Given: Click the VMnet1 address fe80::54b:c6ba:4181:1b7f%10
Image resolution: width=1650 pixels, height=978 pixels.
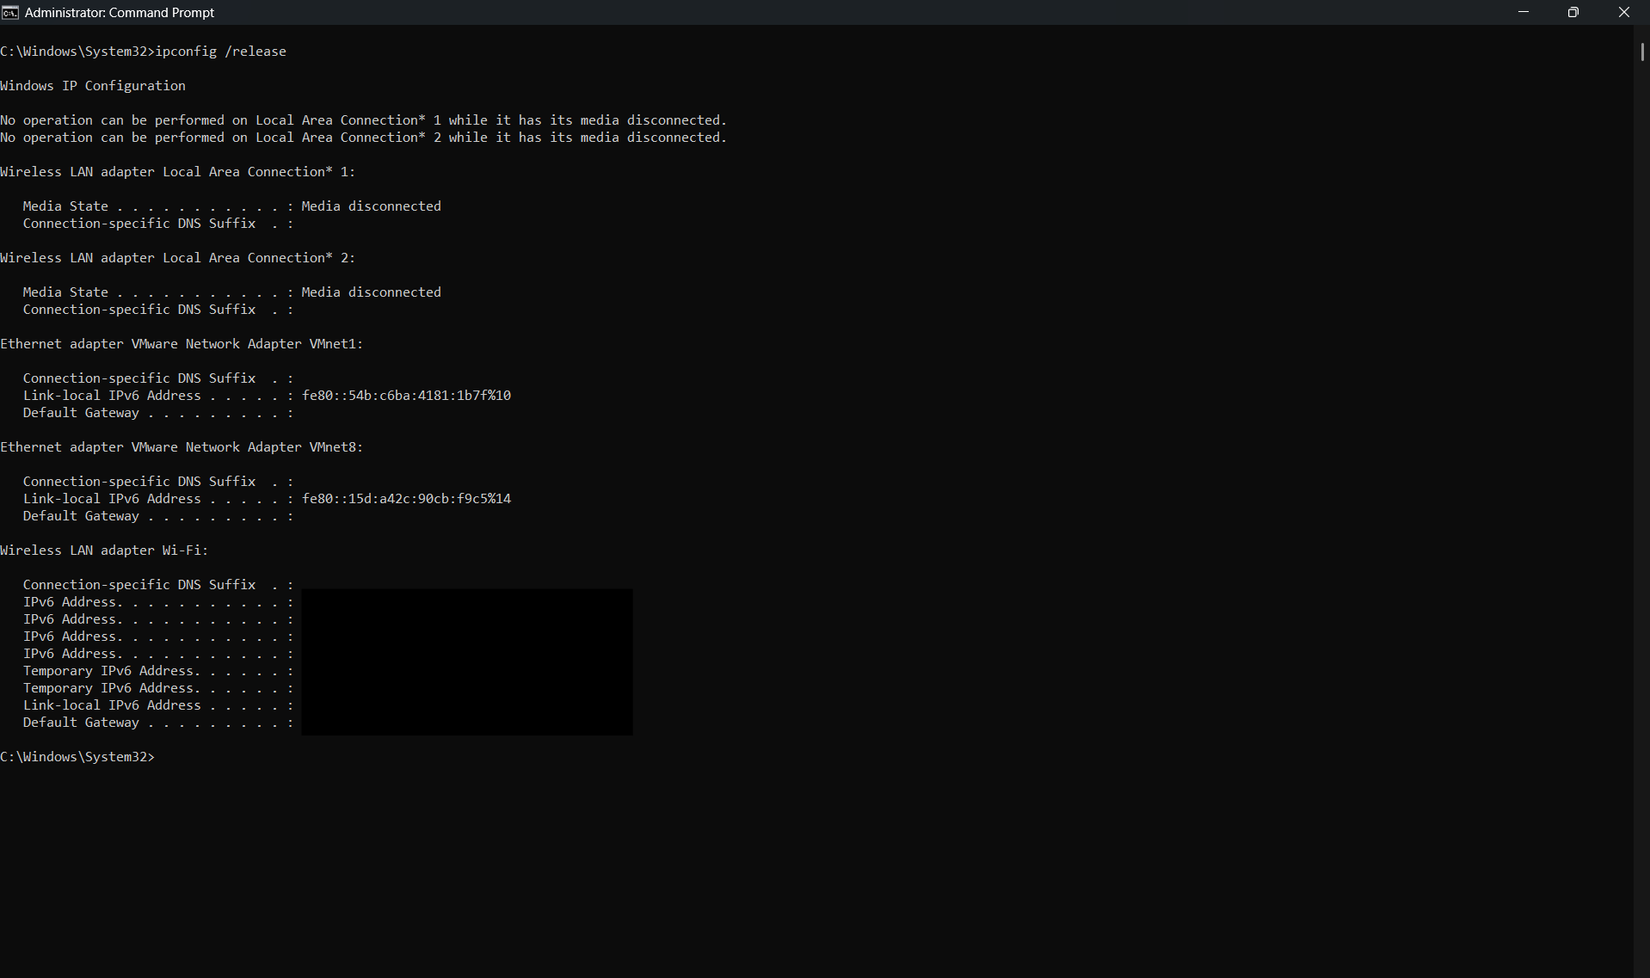Looking at the screenshot, I should point(406,396).
